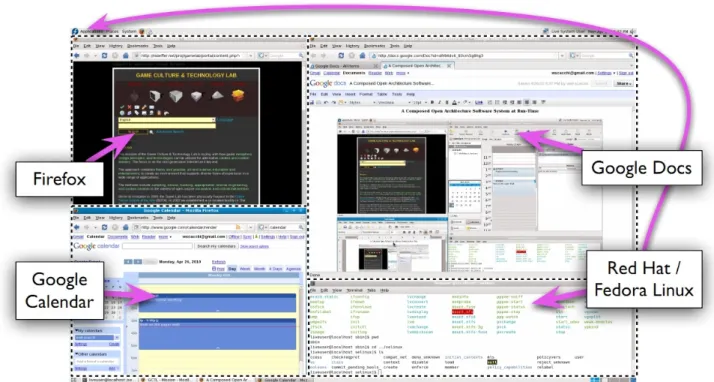Go back in Google Calendar Firefox window
This screenshot has width=714, height=382.
[x=76, y=227]
